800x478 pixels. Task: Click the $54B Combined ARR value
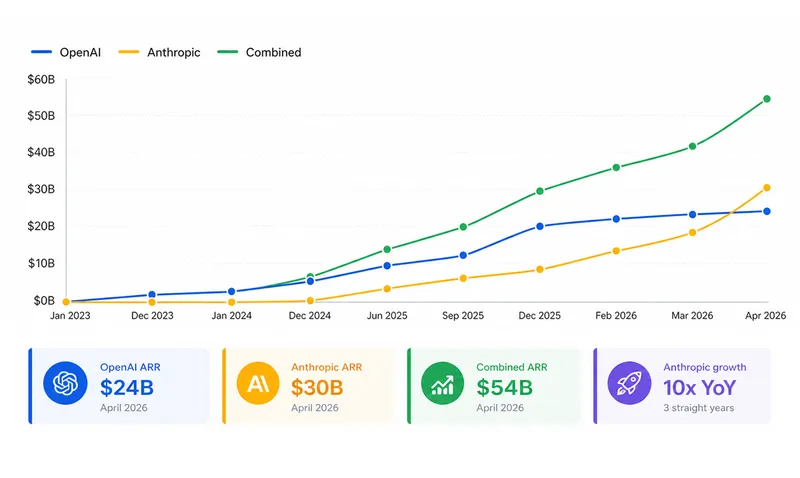[x=505, y=388]
